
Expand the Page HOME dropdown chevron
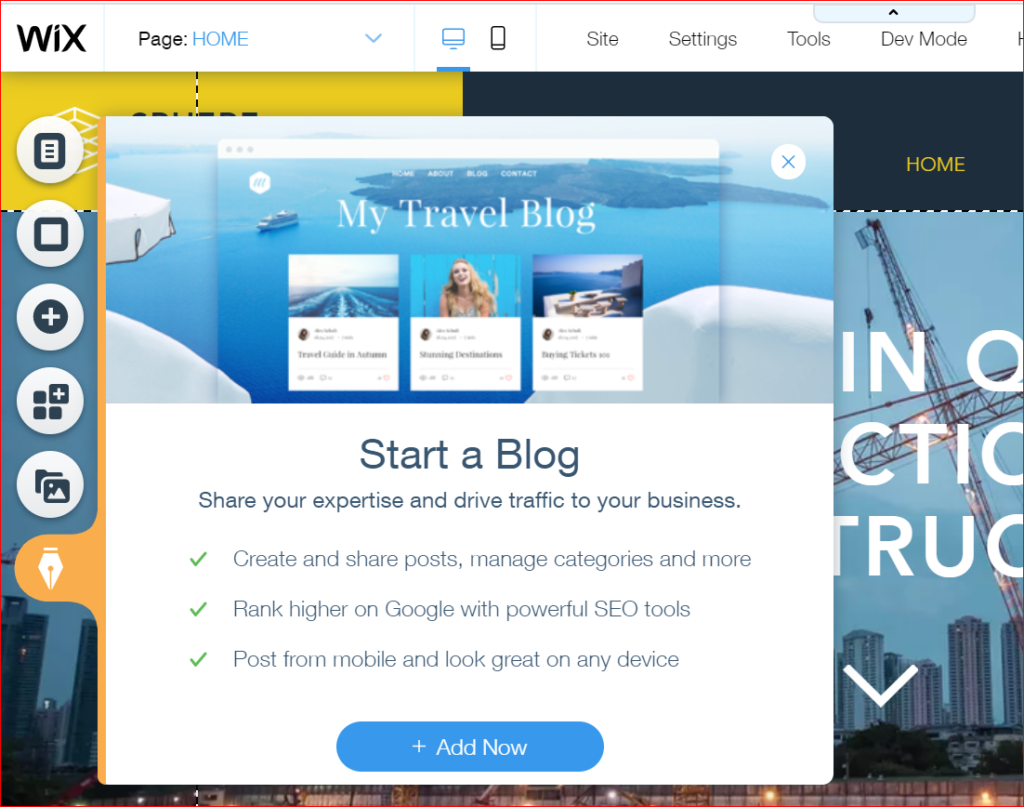[374, 39]
